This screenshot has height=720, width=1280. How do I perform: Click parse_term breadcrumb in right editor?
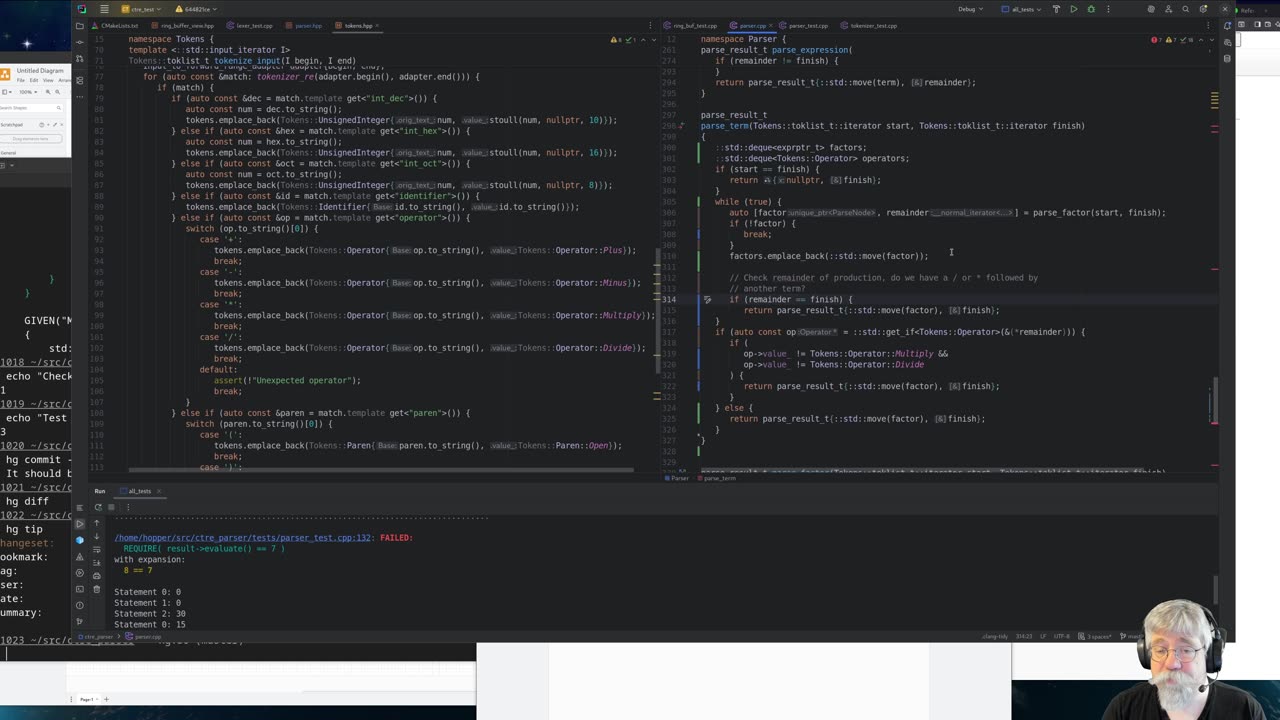tap(718, 478)
